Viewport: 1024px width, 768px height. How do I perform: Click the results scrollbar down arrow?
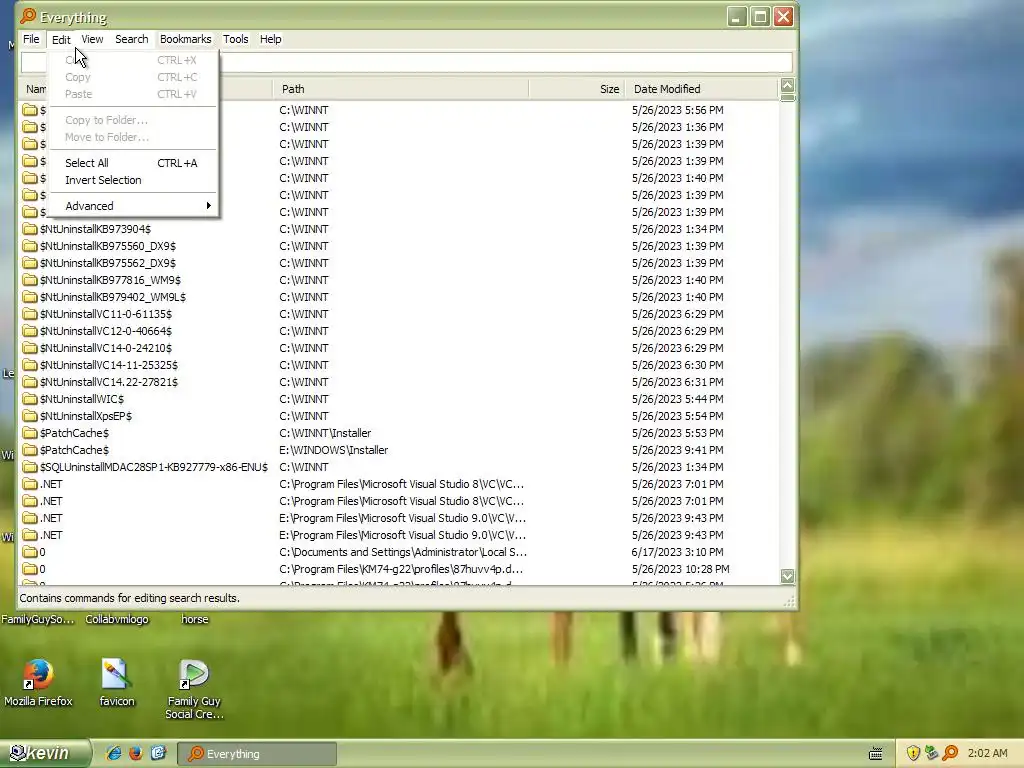click(788, 576)
